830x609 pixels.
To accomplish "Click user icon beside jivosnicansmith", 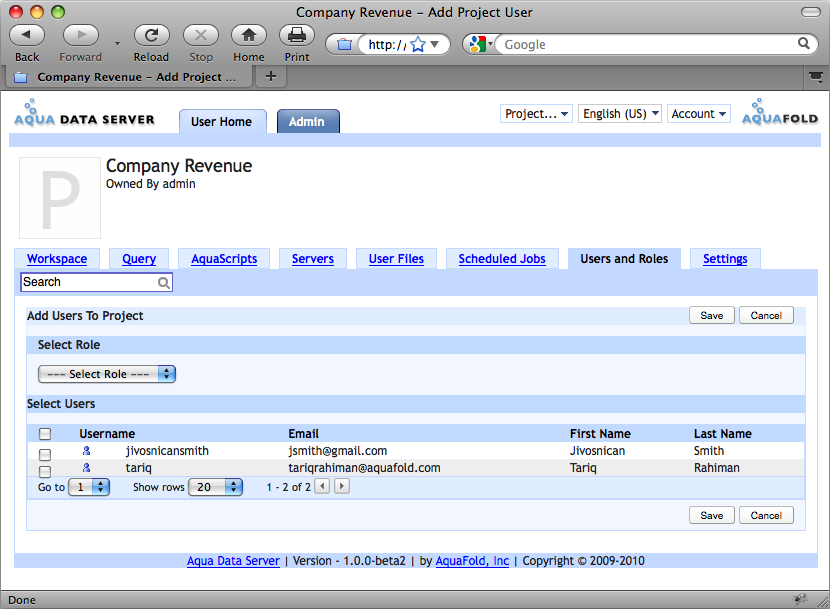I will [86, 451].
